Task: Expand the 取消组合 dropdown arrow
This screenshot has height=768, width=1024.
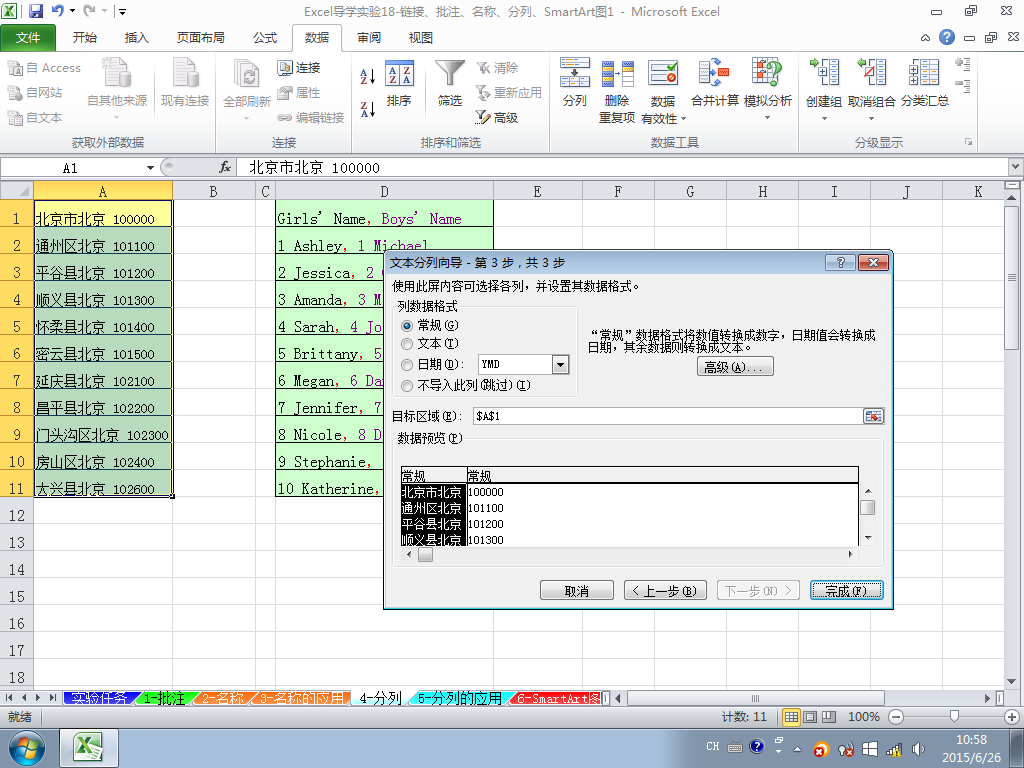Action: [871, 119]
